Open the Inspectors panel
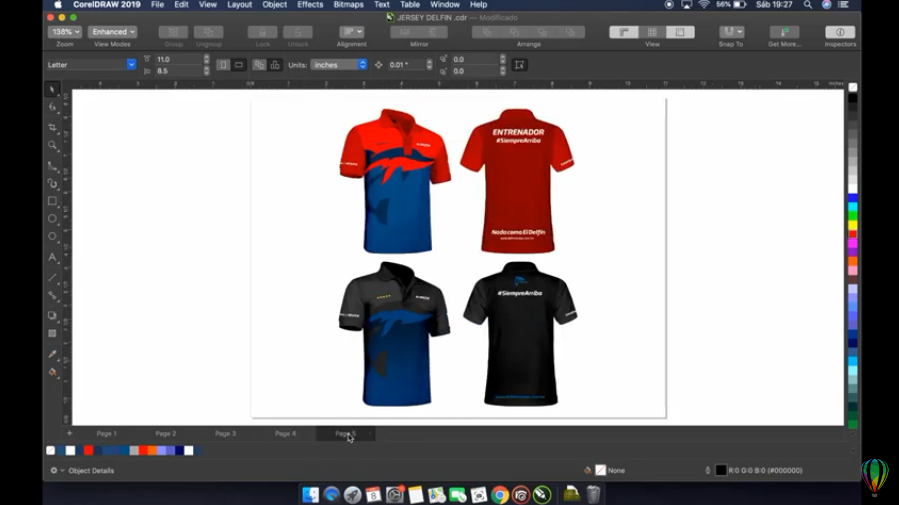 pos(839,33)
